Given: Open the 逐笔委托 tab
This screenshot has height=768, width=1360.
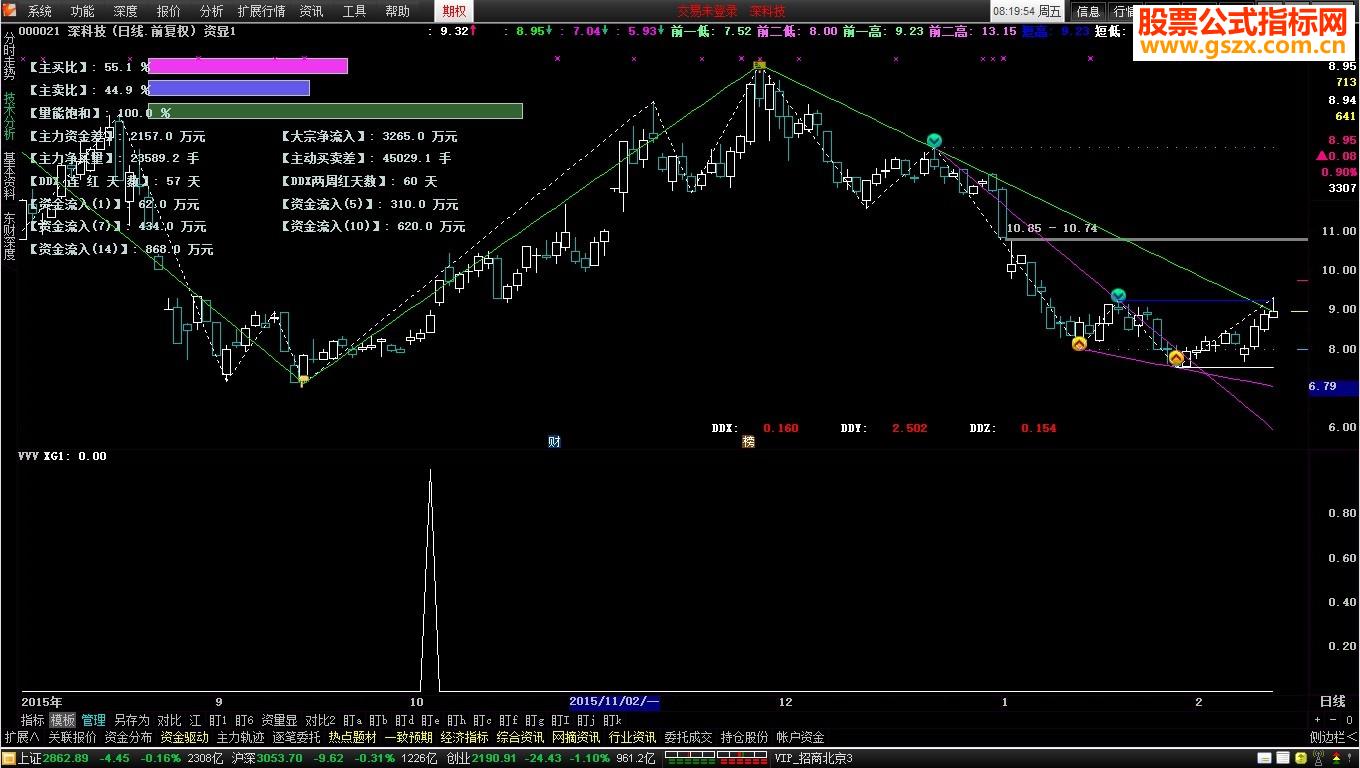Looking at the screenshot, I should click(x=296, y=737).
